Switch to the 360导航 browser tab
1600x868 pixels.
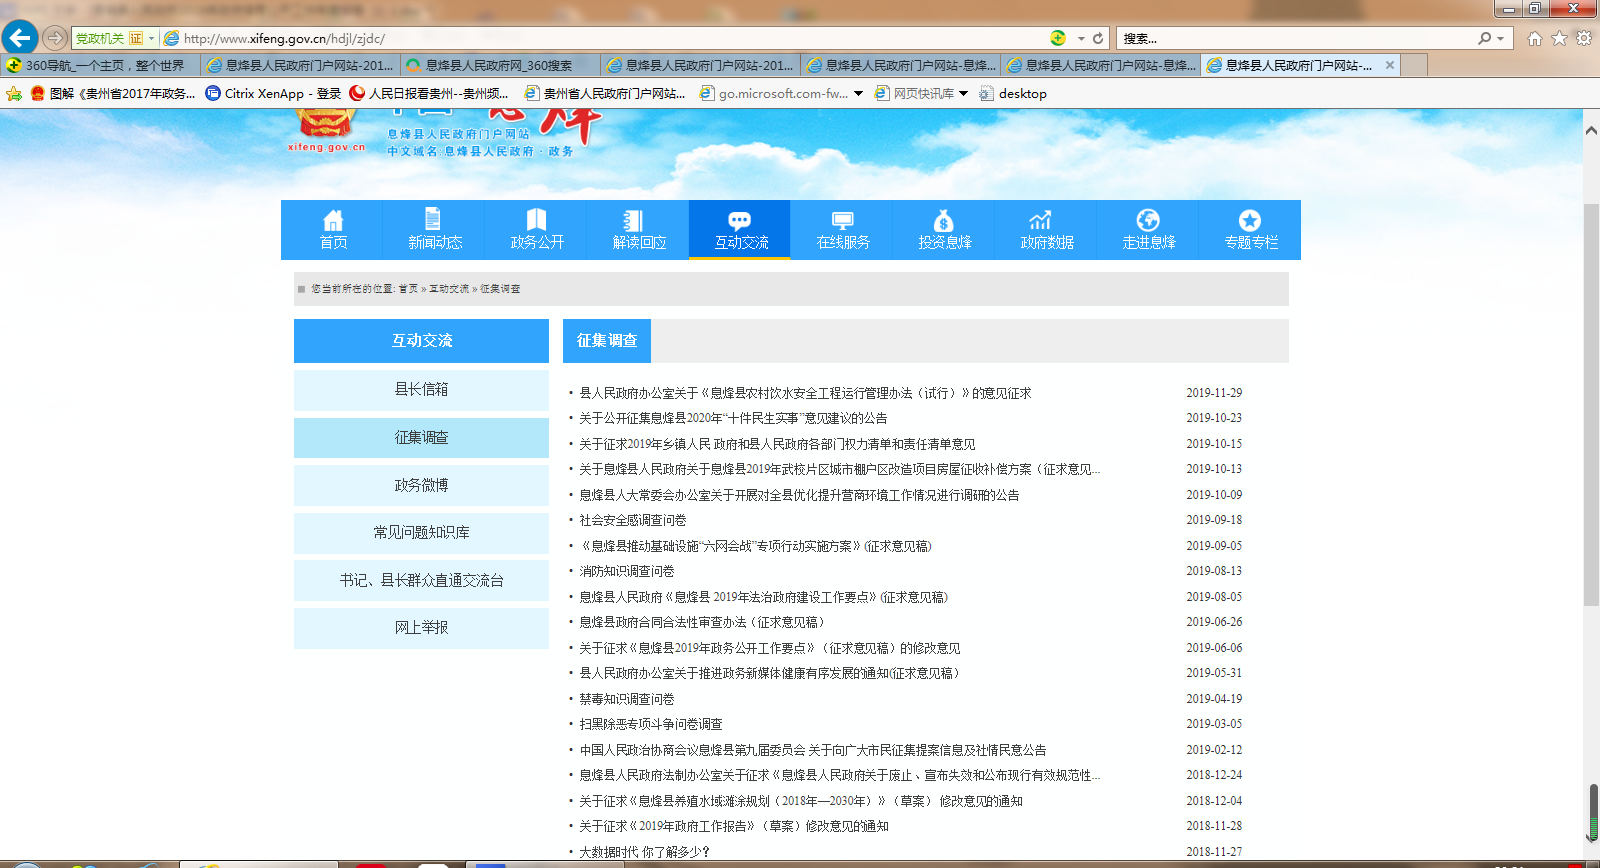(100, 65)
